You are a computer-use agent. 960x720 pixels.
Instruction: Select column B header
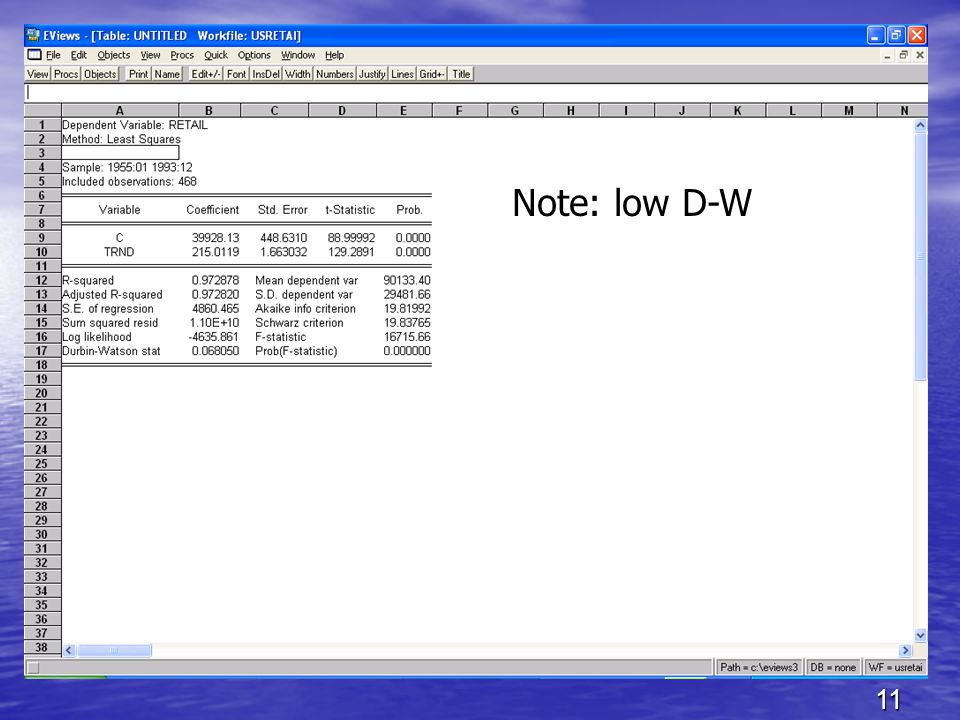click(209, 111)
